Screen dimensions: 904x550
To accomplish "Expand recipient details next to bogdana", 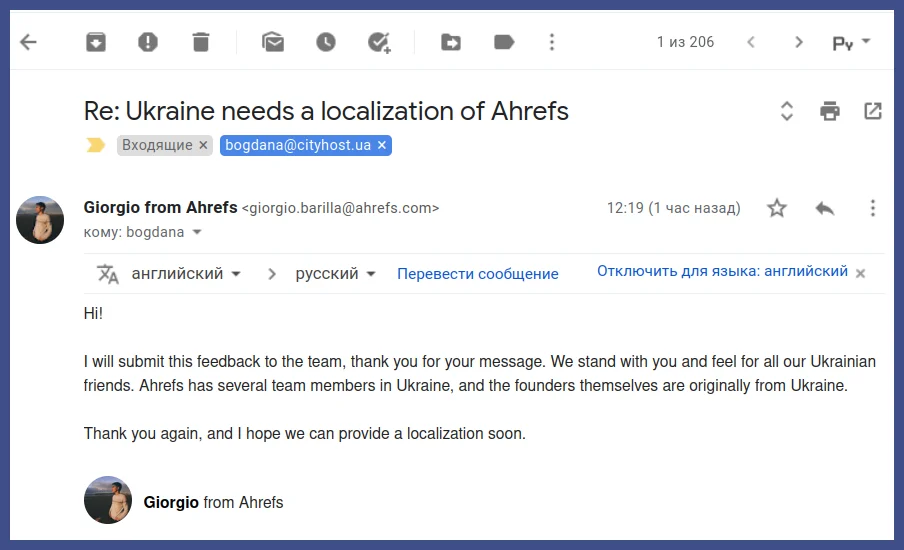I will click(197, 232).
